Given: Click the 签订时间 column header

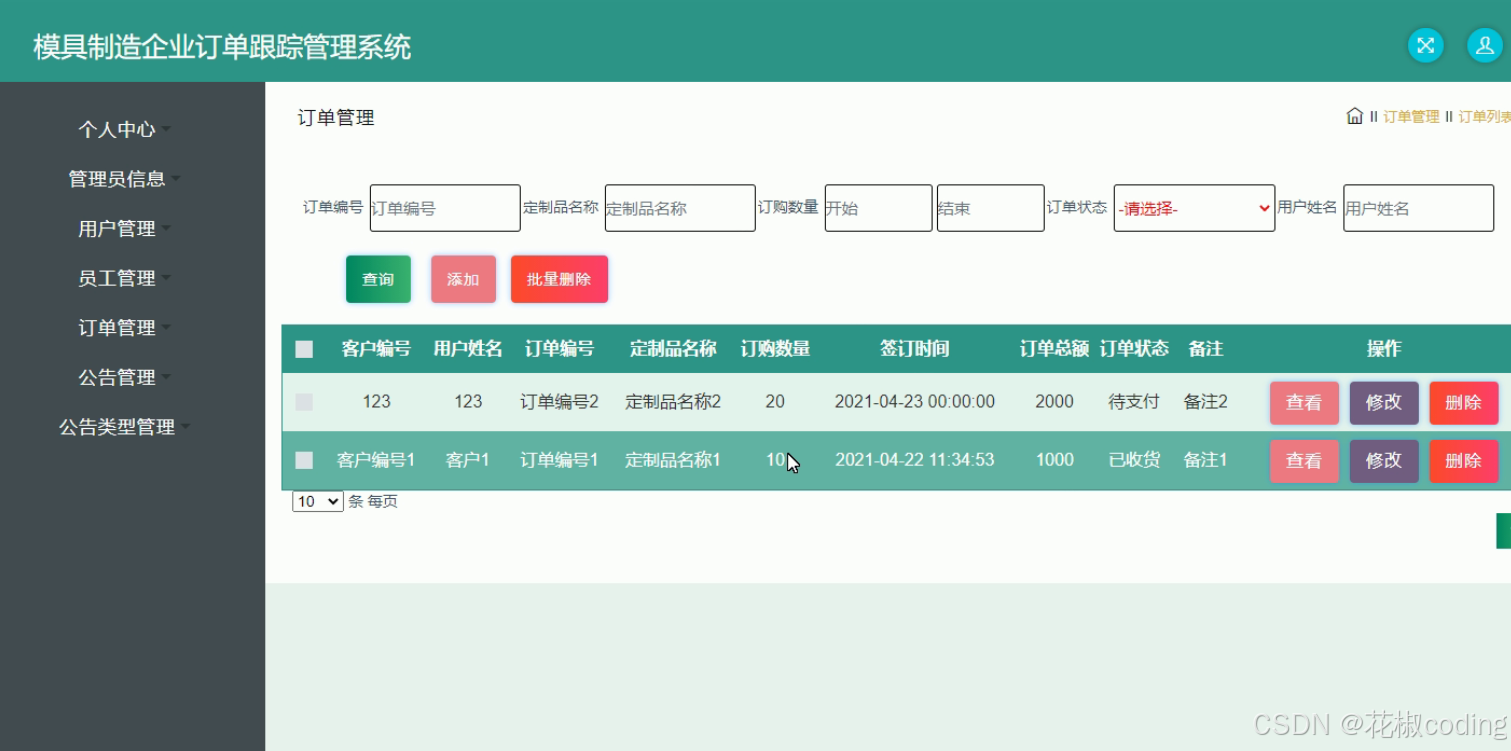Looking at the screenshot, I should (914, 349).
